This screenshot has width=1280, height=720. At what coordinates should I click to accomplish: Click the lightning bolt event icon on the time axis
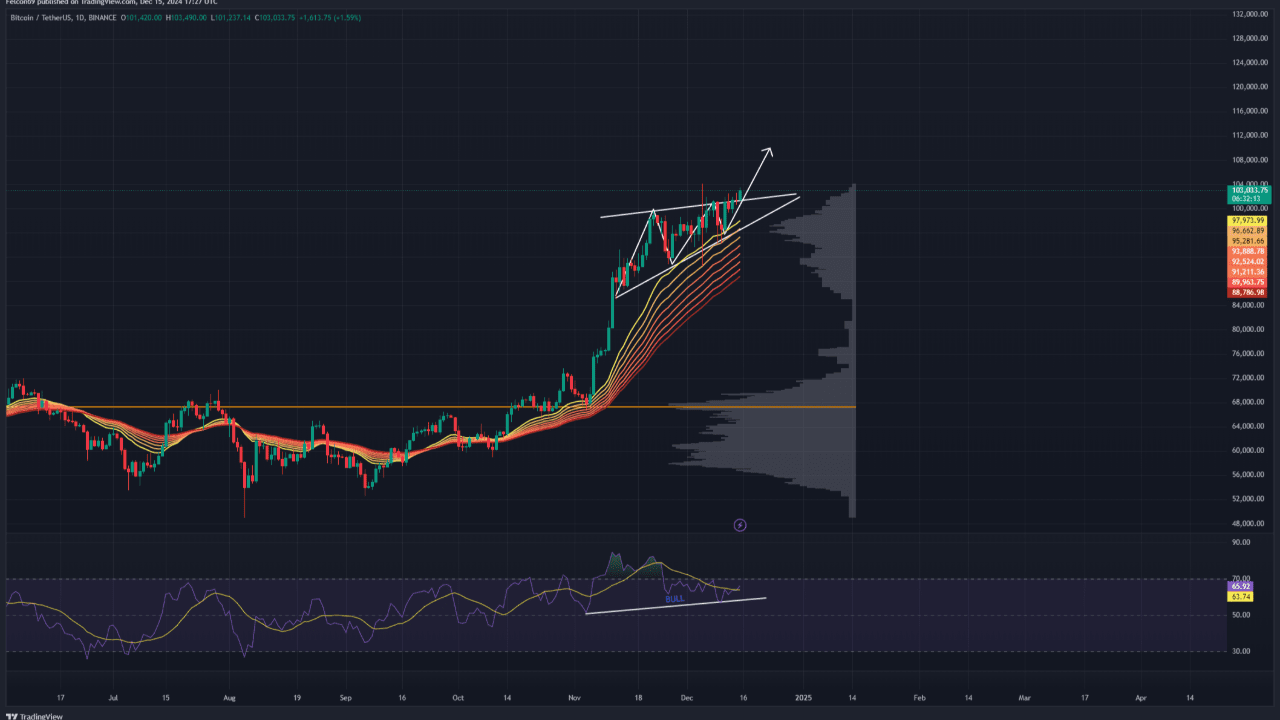(x=740, y=524)
